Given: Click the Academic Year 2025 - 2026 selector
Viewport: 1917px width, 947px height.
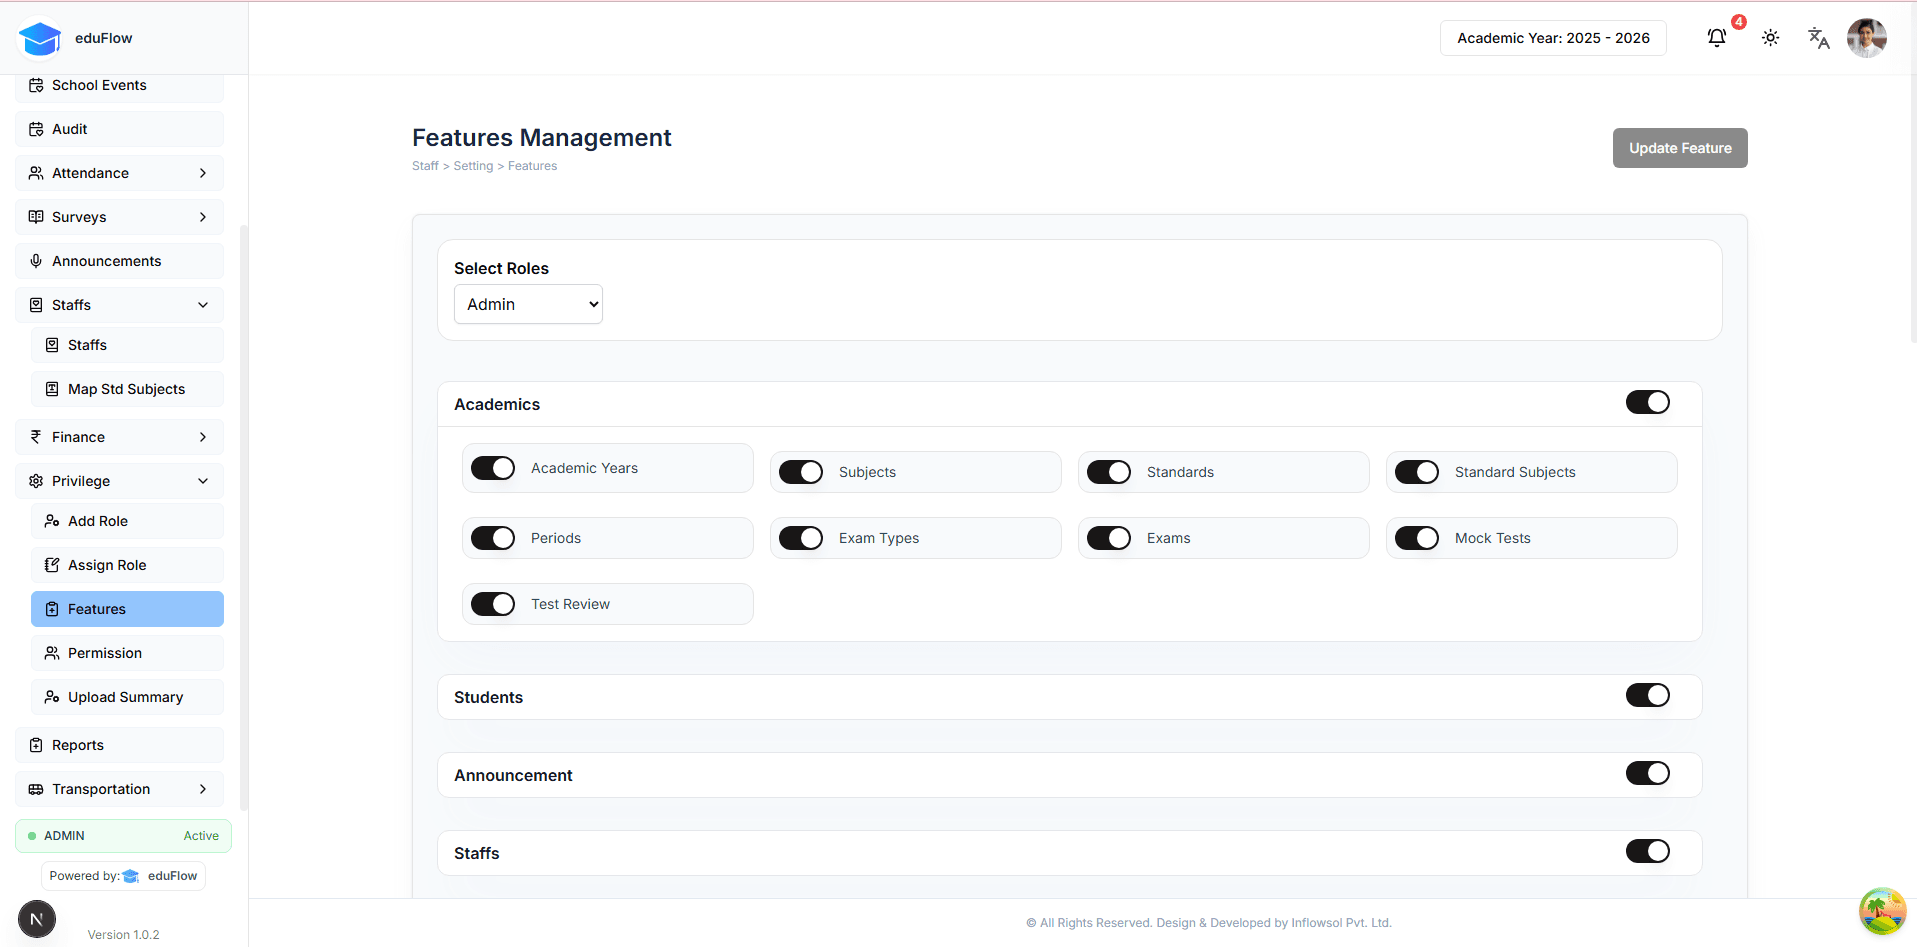Looking at the screenshot, I should [1552, 38].
